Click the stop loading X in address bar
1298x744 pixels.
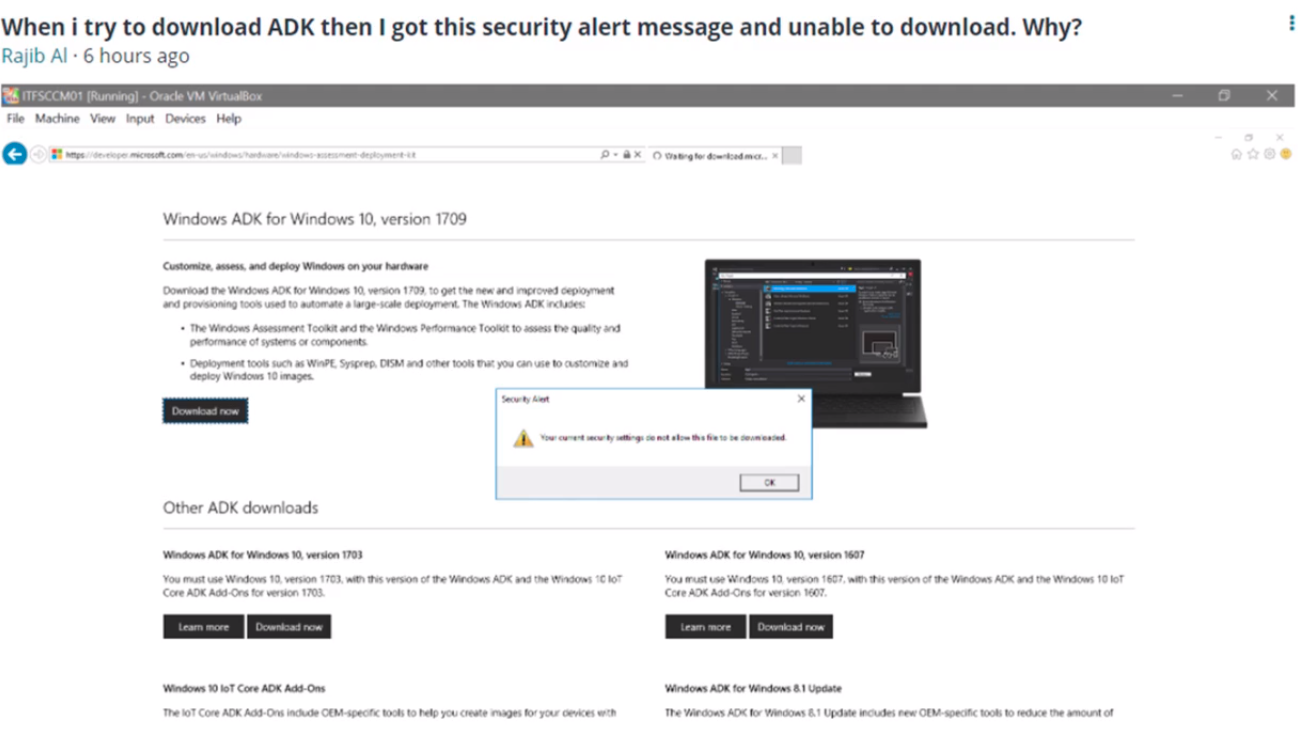point(638,155)
